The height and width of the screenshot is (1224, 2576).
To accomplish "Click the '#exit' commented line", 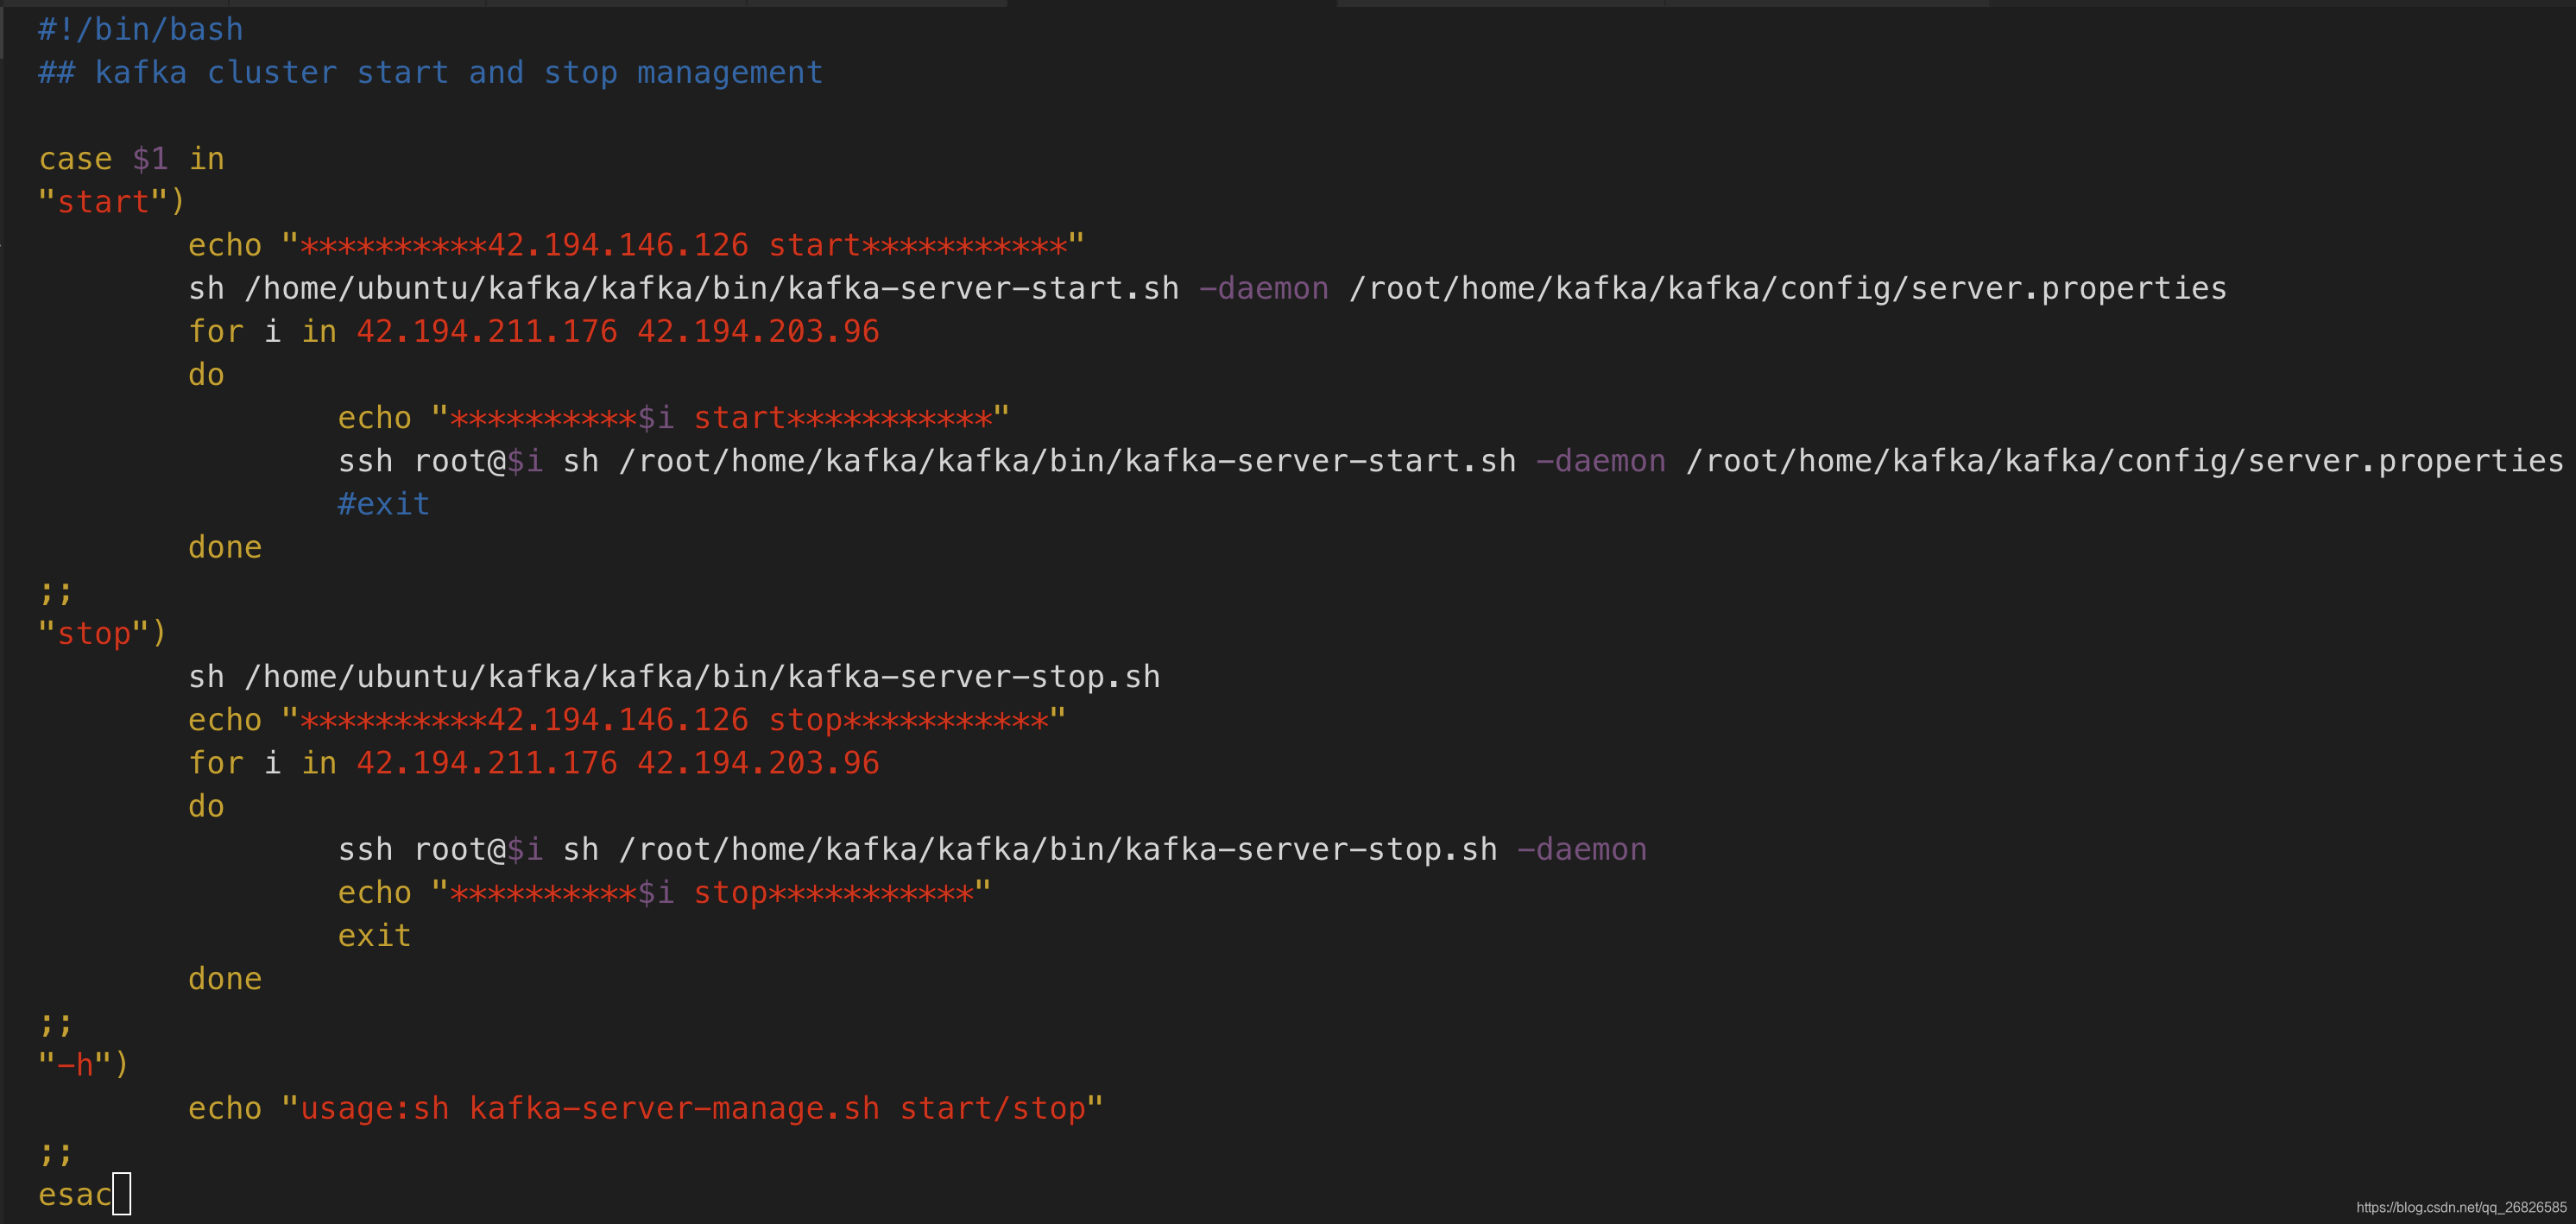I will (384, 503).
